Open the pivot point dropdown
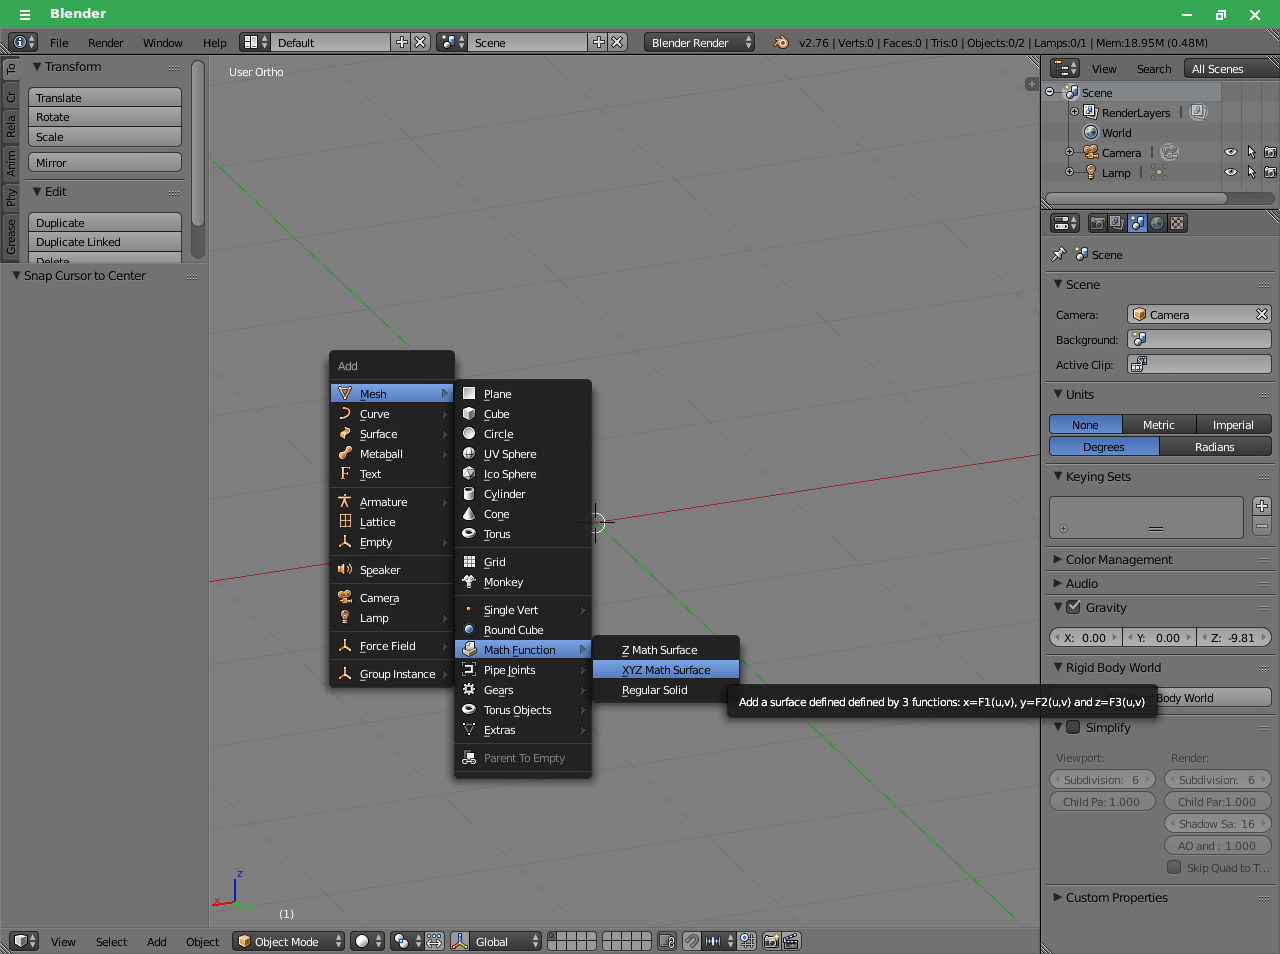The height and width of the screenshot is (954, 1280). [x=406, y=941]
